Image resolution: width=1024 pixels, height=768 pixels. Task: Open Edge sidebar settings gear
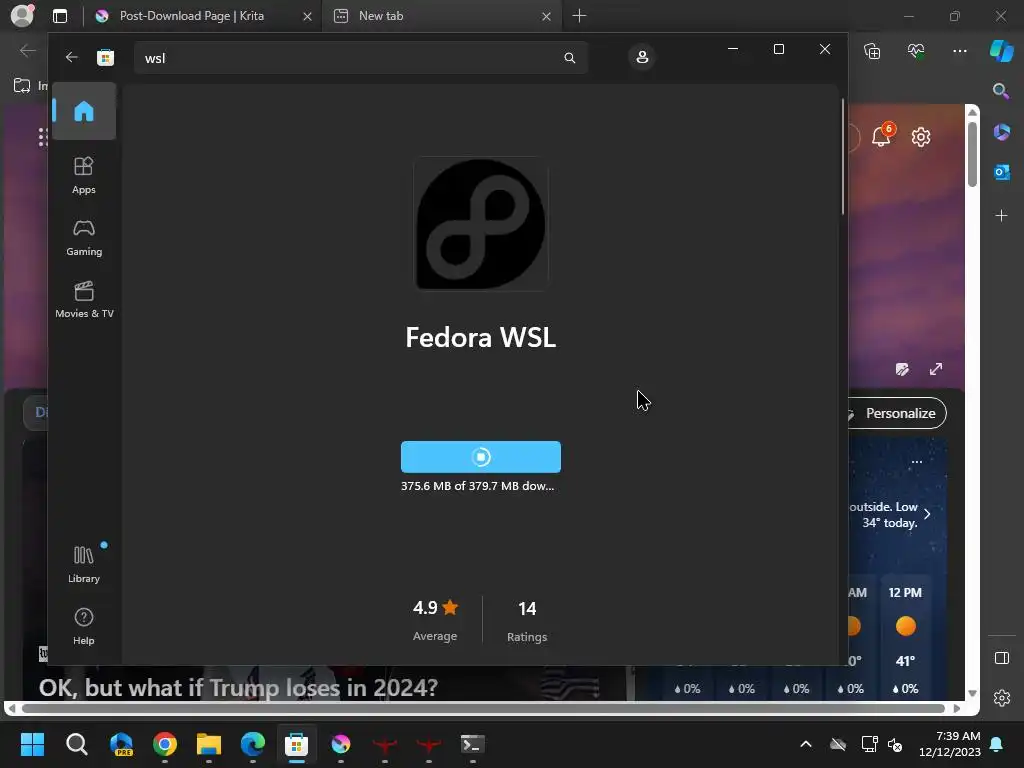point(1001,698)
